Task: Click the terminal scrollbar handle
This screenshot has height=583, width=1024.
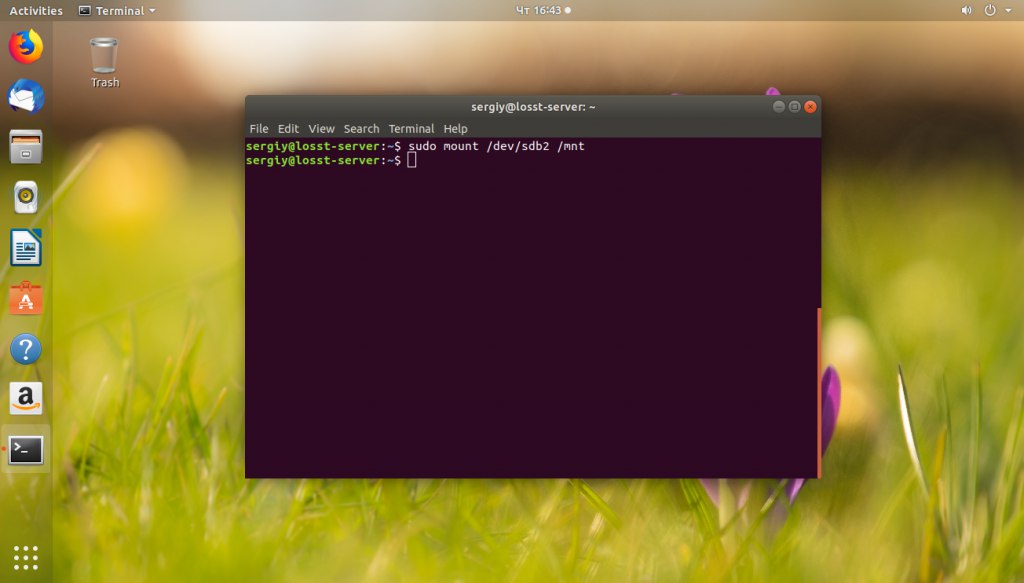Action: tap(819, 392)
